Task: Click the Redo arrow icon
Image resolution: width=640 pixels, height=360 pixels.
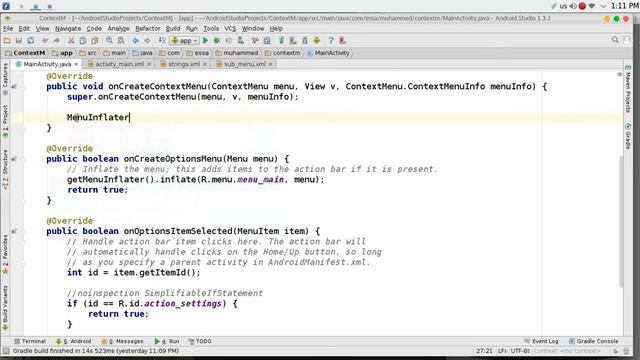Action: click(x=56, y=40)
